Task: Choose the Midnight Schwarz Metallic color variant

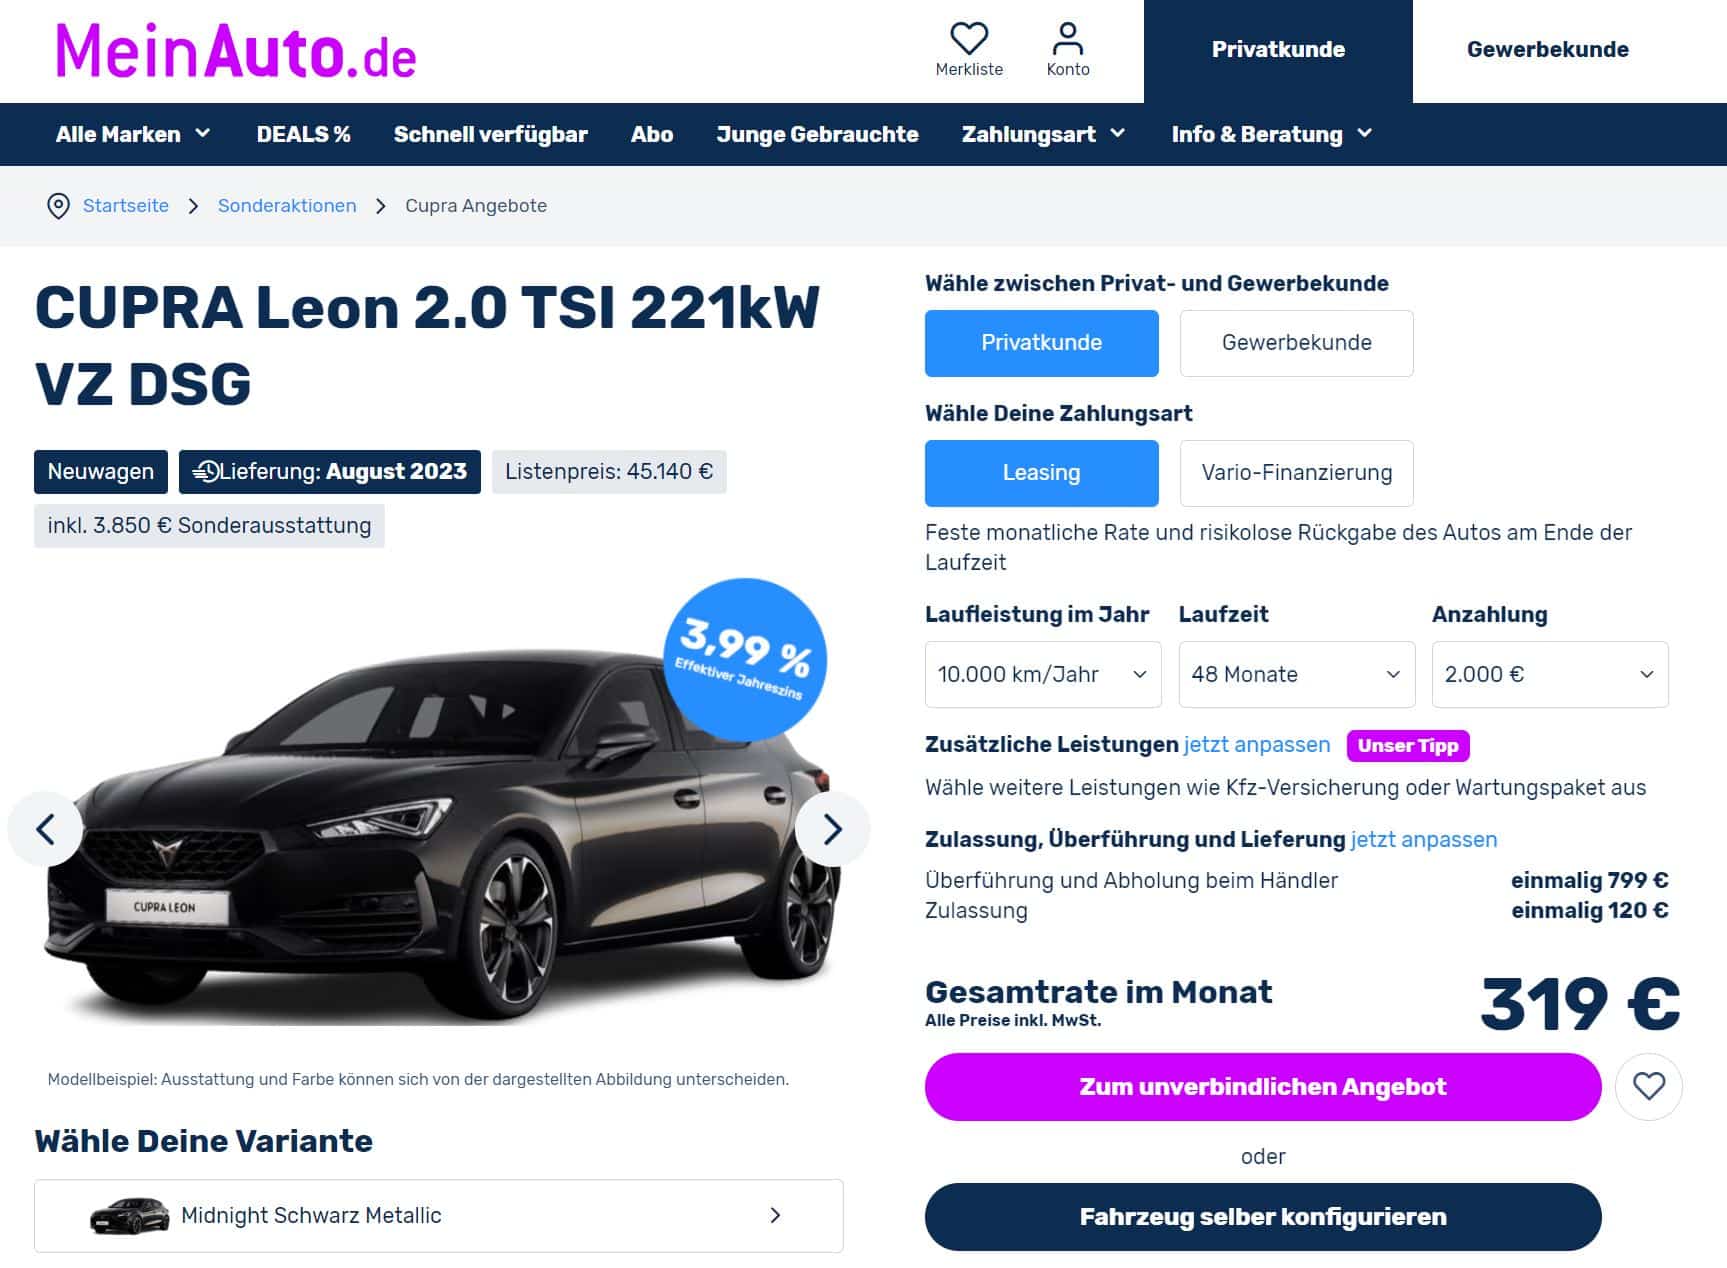Action: click(x=439, y=1216)
